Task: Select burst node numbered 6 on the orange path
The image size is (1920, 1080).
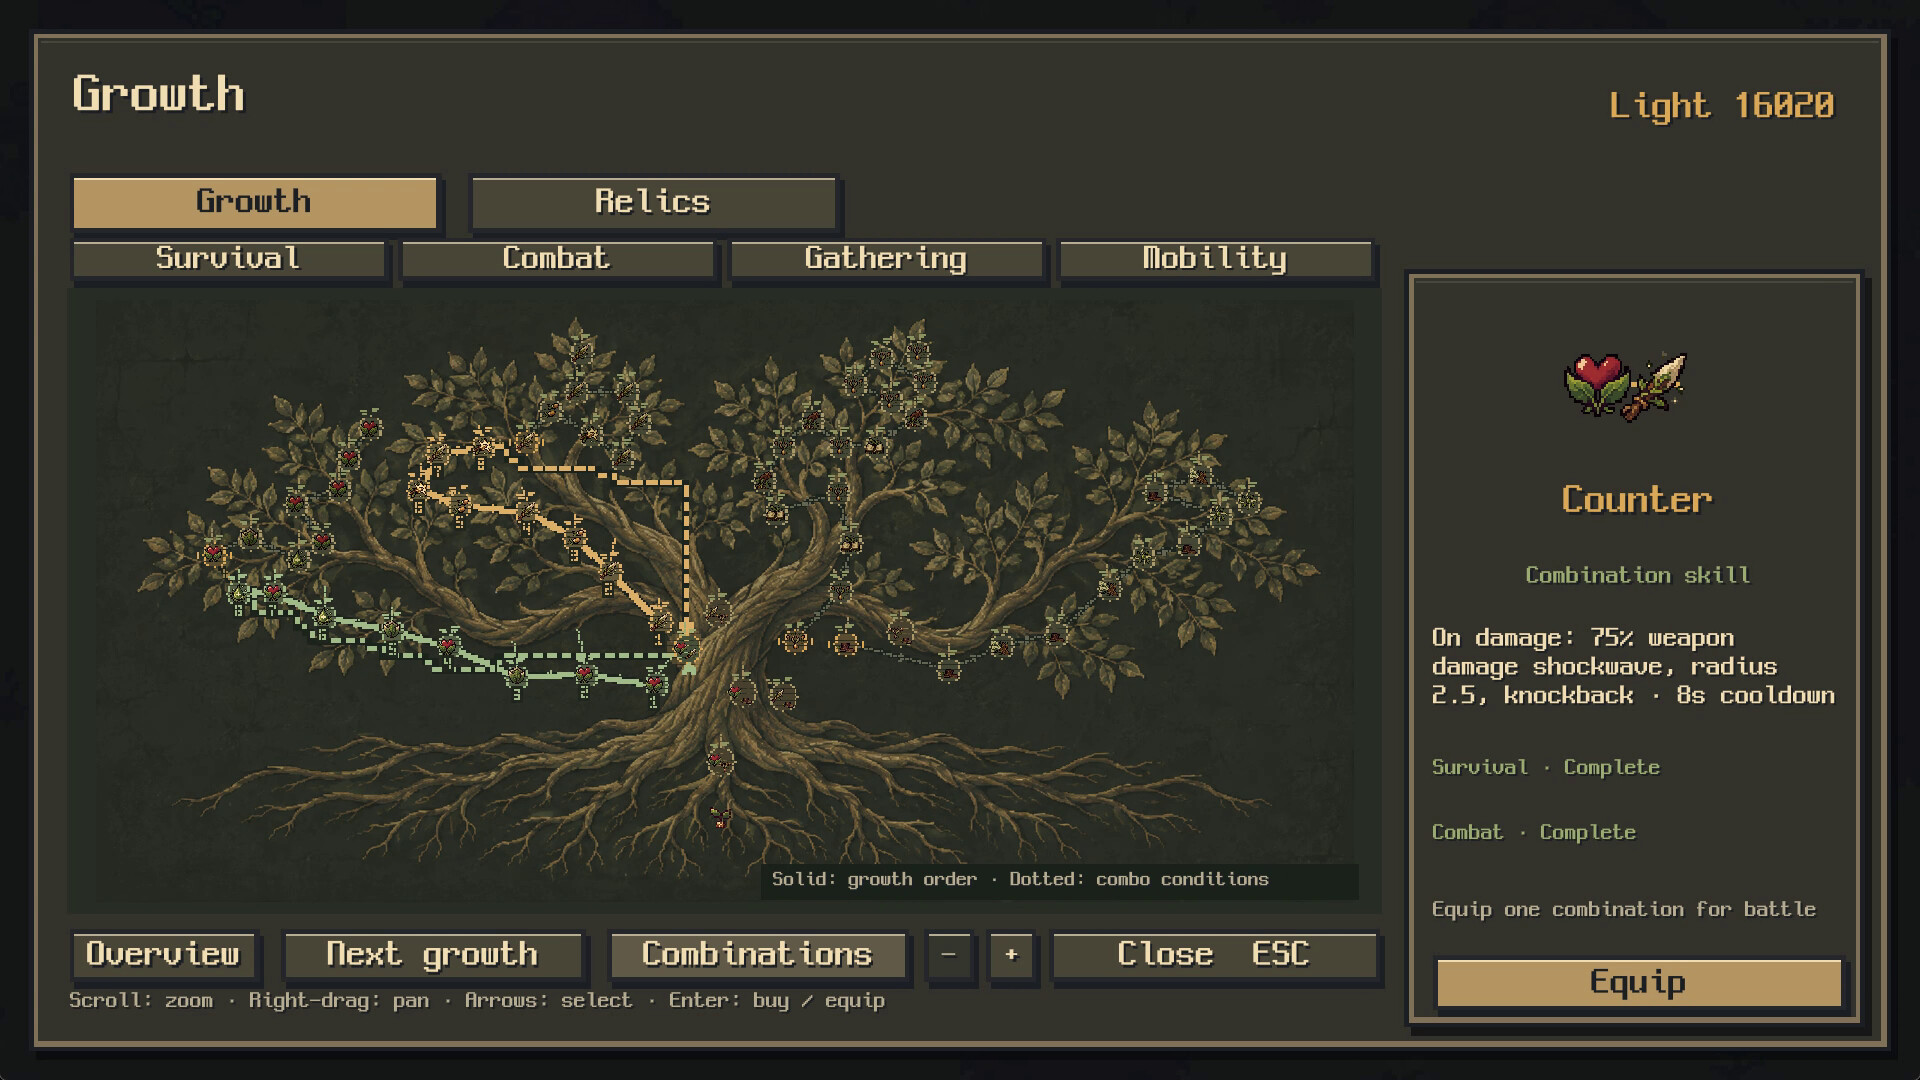Action: click(418, 490)
